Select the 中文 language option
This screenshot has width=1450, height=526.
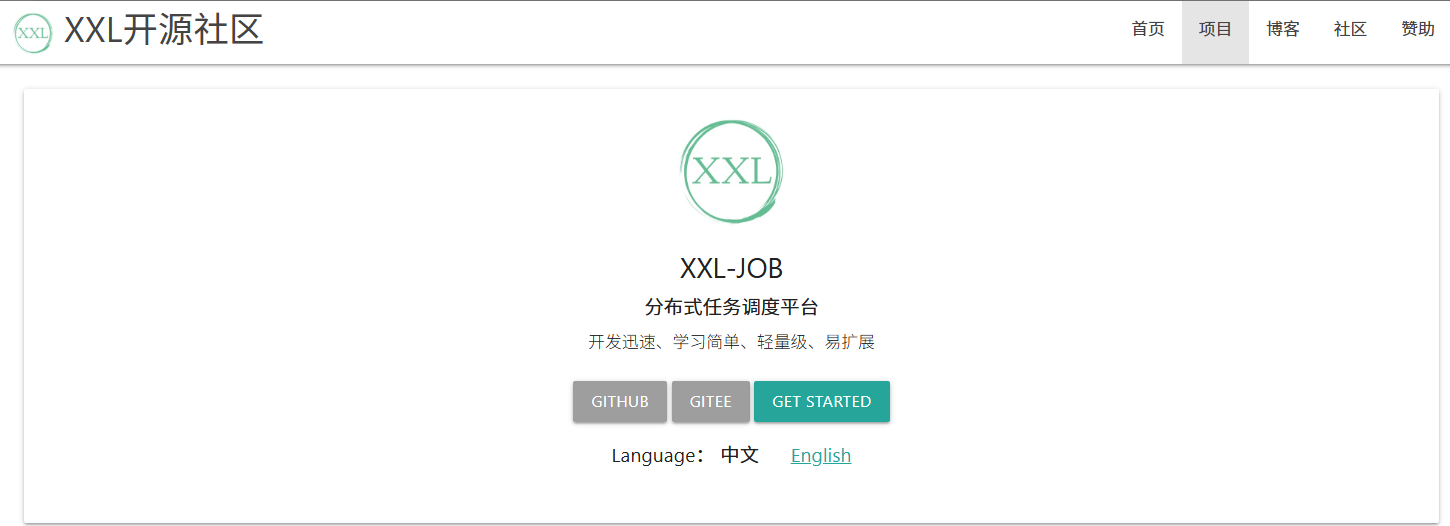pyautogui.click(x=740, y=456)
